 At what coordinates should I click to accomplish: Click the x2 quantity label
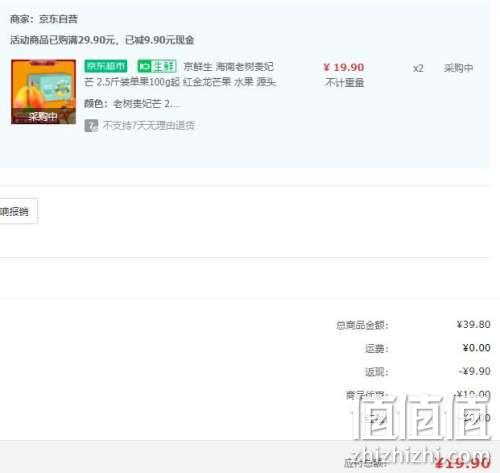click(418, 68)
